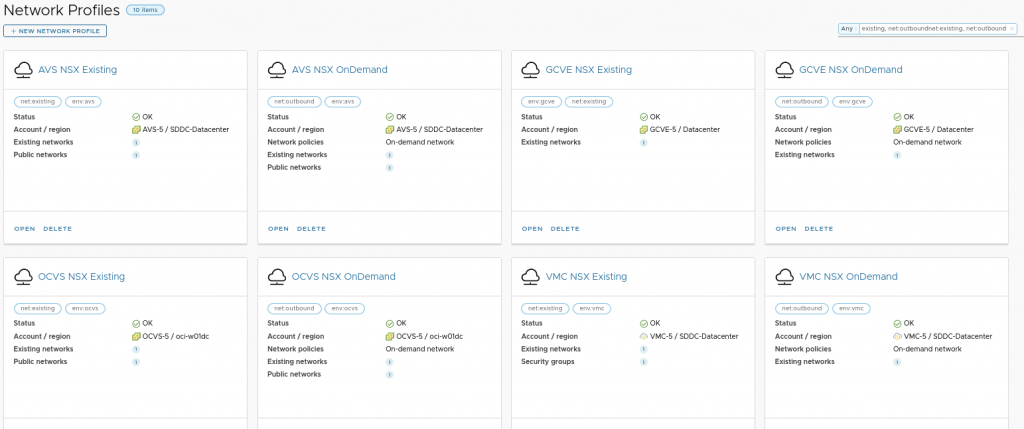
Task: Click the net:existing tag on AVS NSX Existing
Action: (x=37, y=101)
